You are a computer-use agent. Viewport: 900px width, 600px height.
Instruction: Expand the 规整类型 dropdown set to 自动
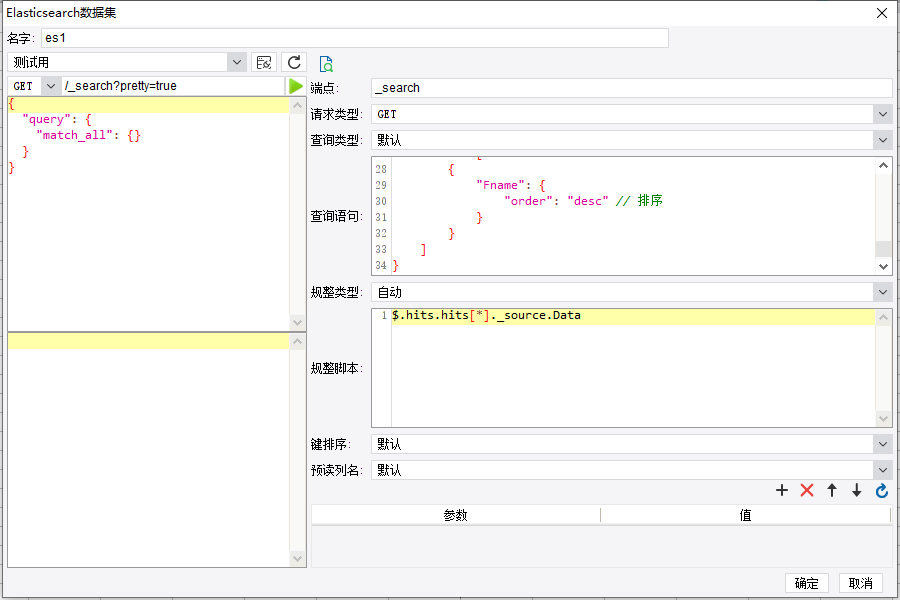click(x=882, y=292)
